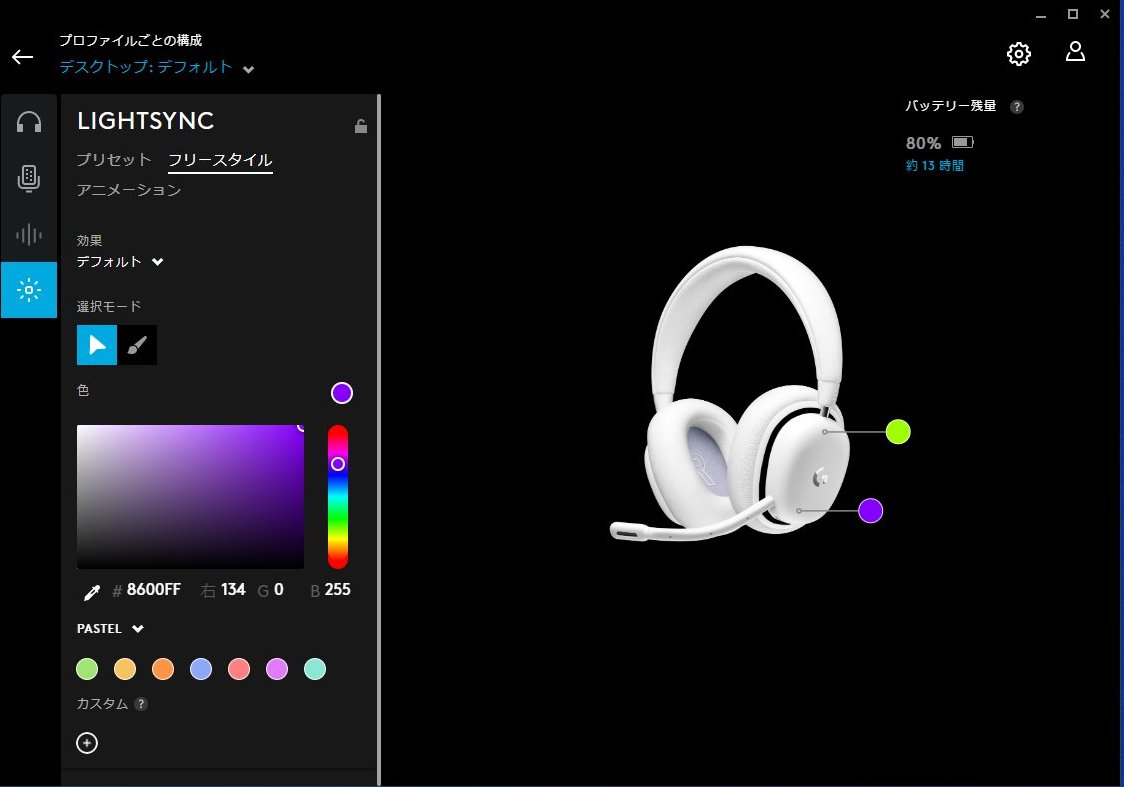Screen dimensions: 1124x787
Task: Select the pastel blue swatch
Action: [201, 669]
